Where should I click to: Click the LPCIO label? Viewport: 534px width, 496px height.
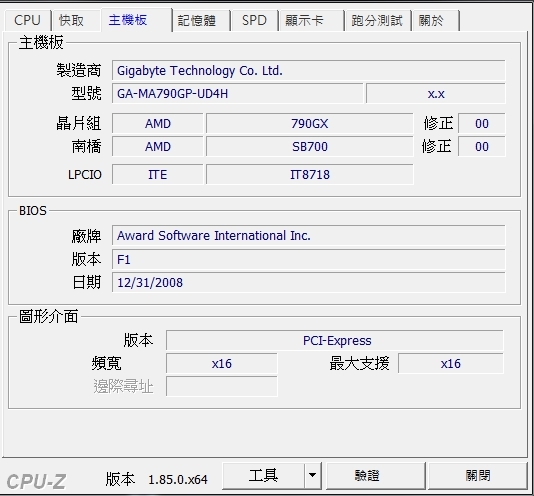(85, 174)
